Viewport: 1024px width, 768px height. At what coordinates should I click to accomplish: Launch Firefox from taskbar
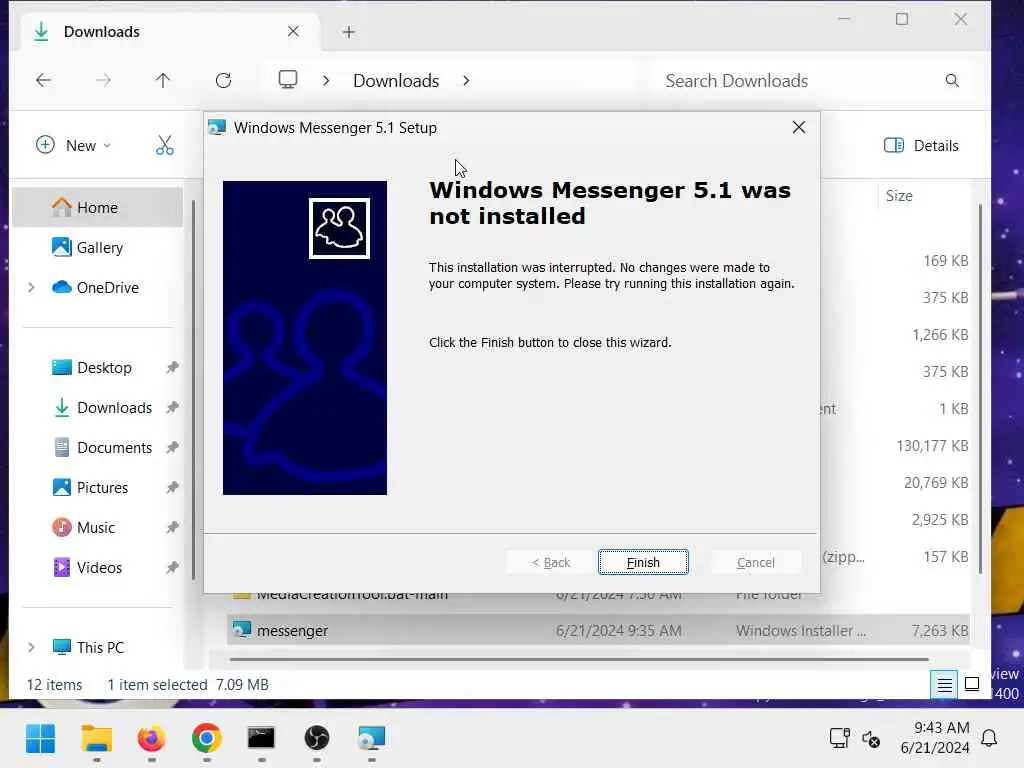[152, 739]
